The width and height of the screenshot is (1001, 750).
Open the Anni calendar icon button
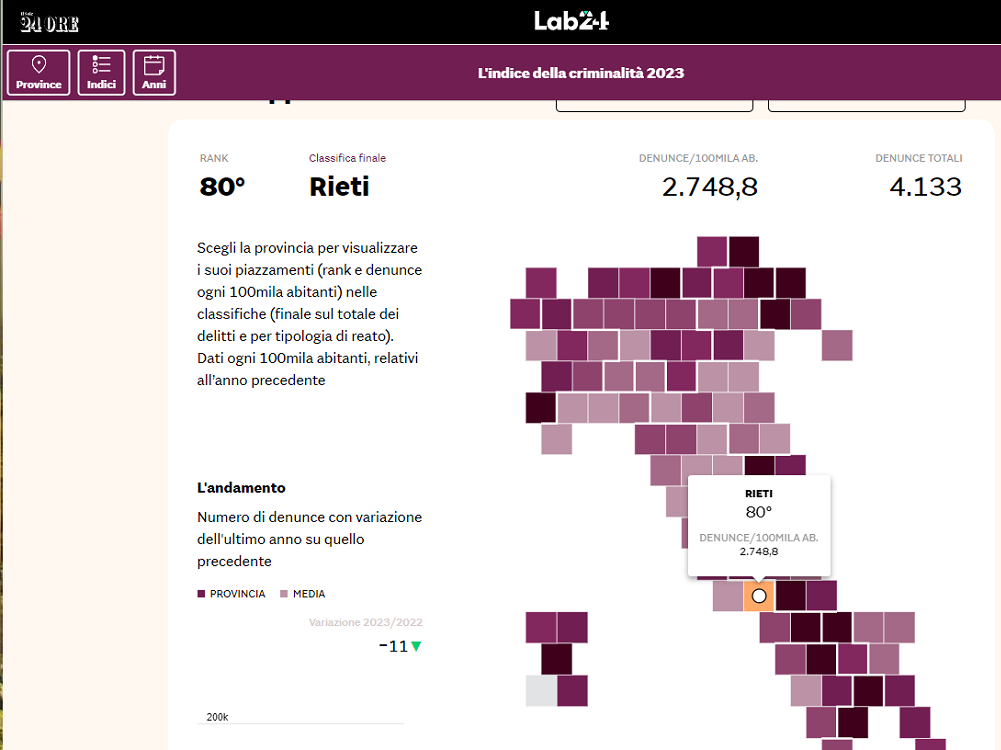pyautogui.click(x=154, y=73)
